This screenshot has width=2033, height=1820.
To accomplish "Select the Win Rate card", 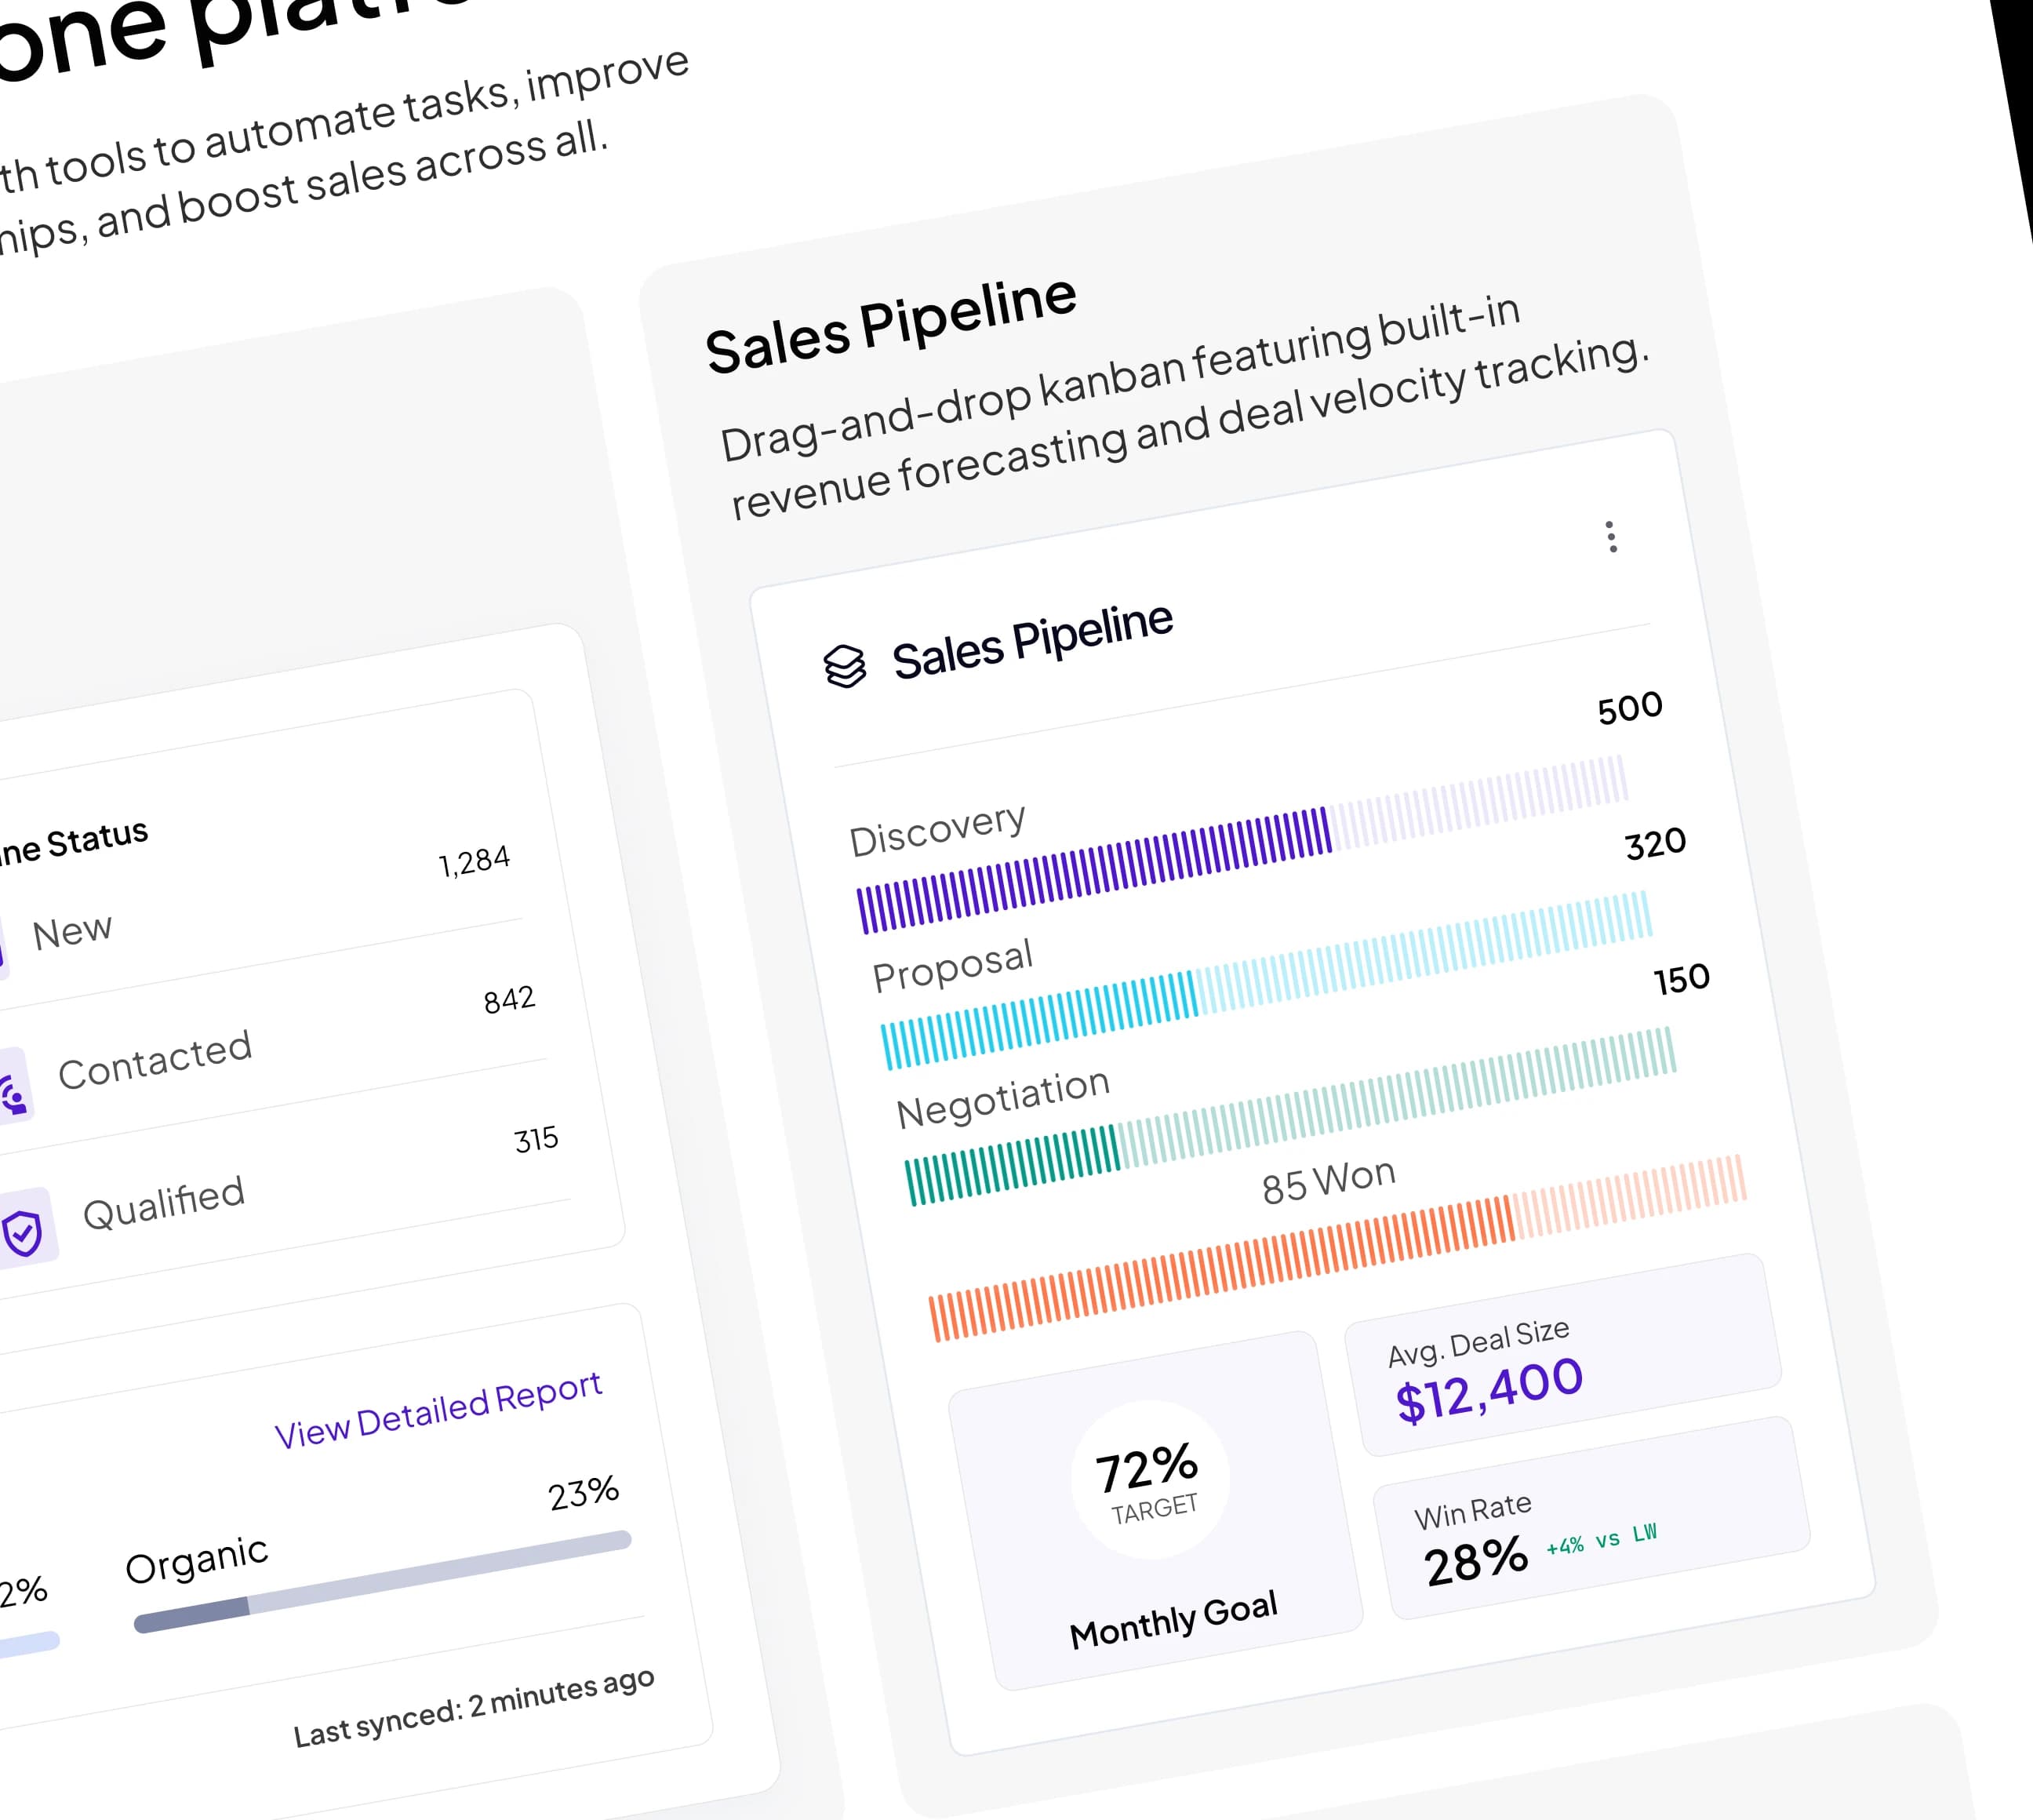I will (1592, 1518).
